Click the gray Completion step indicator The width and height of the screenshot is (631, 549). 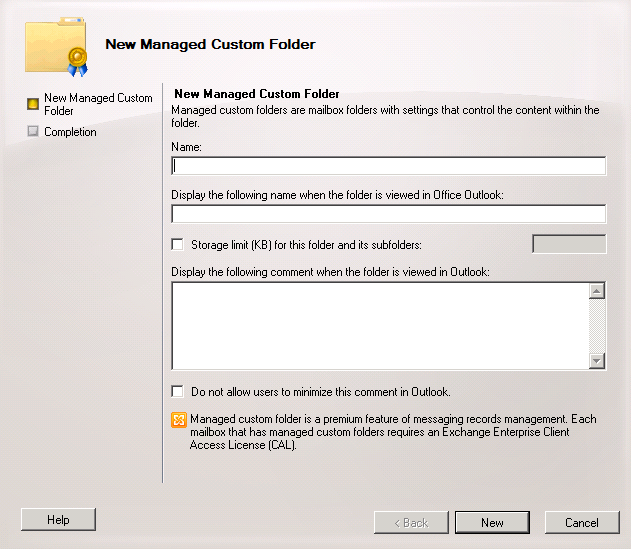(x=33, y=131)
